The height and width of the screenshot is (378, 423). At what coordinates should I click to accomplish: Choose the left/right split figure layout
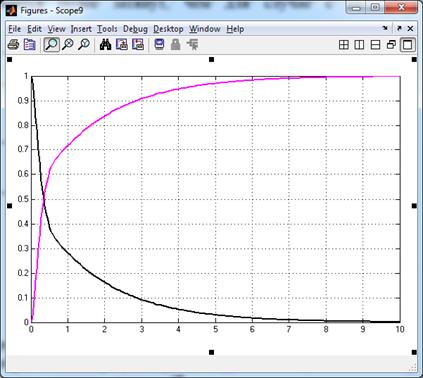[359, 45]
